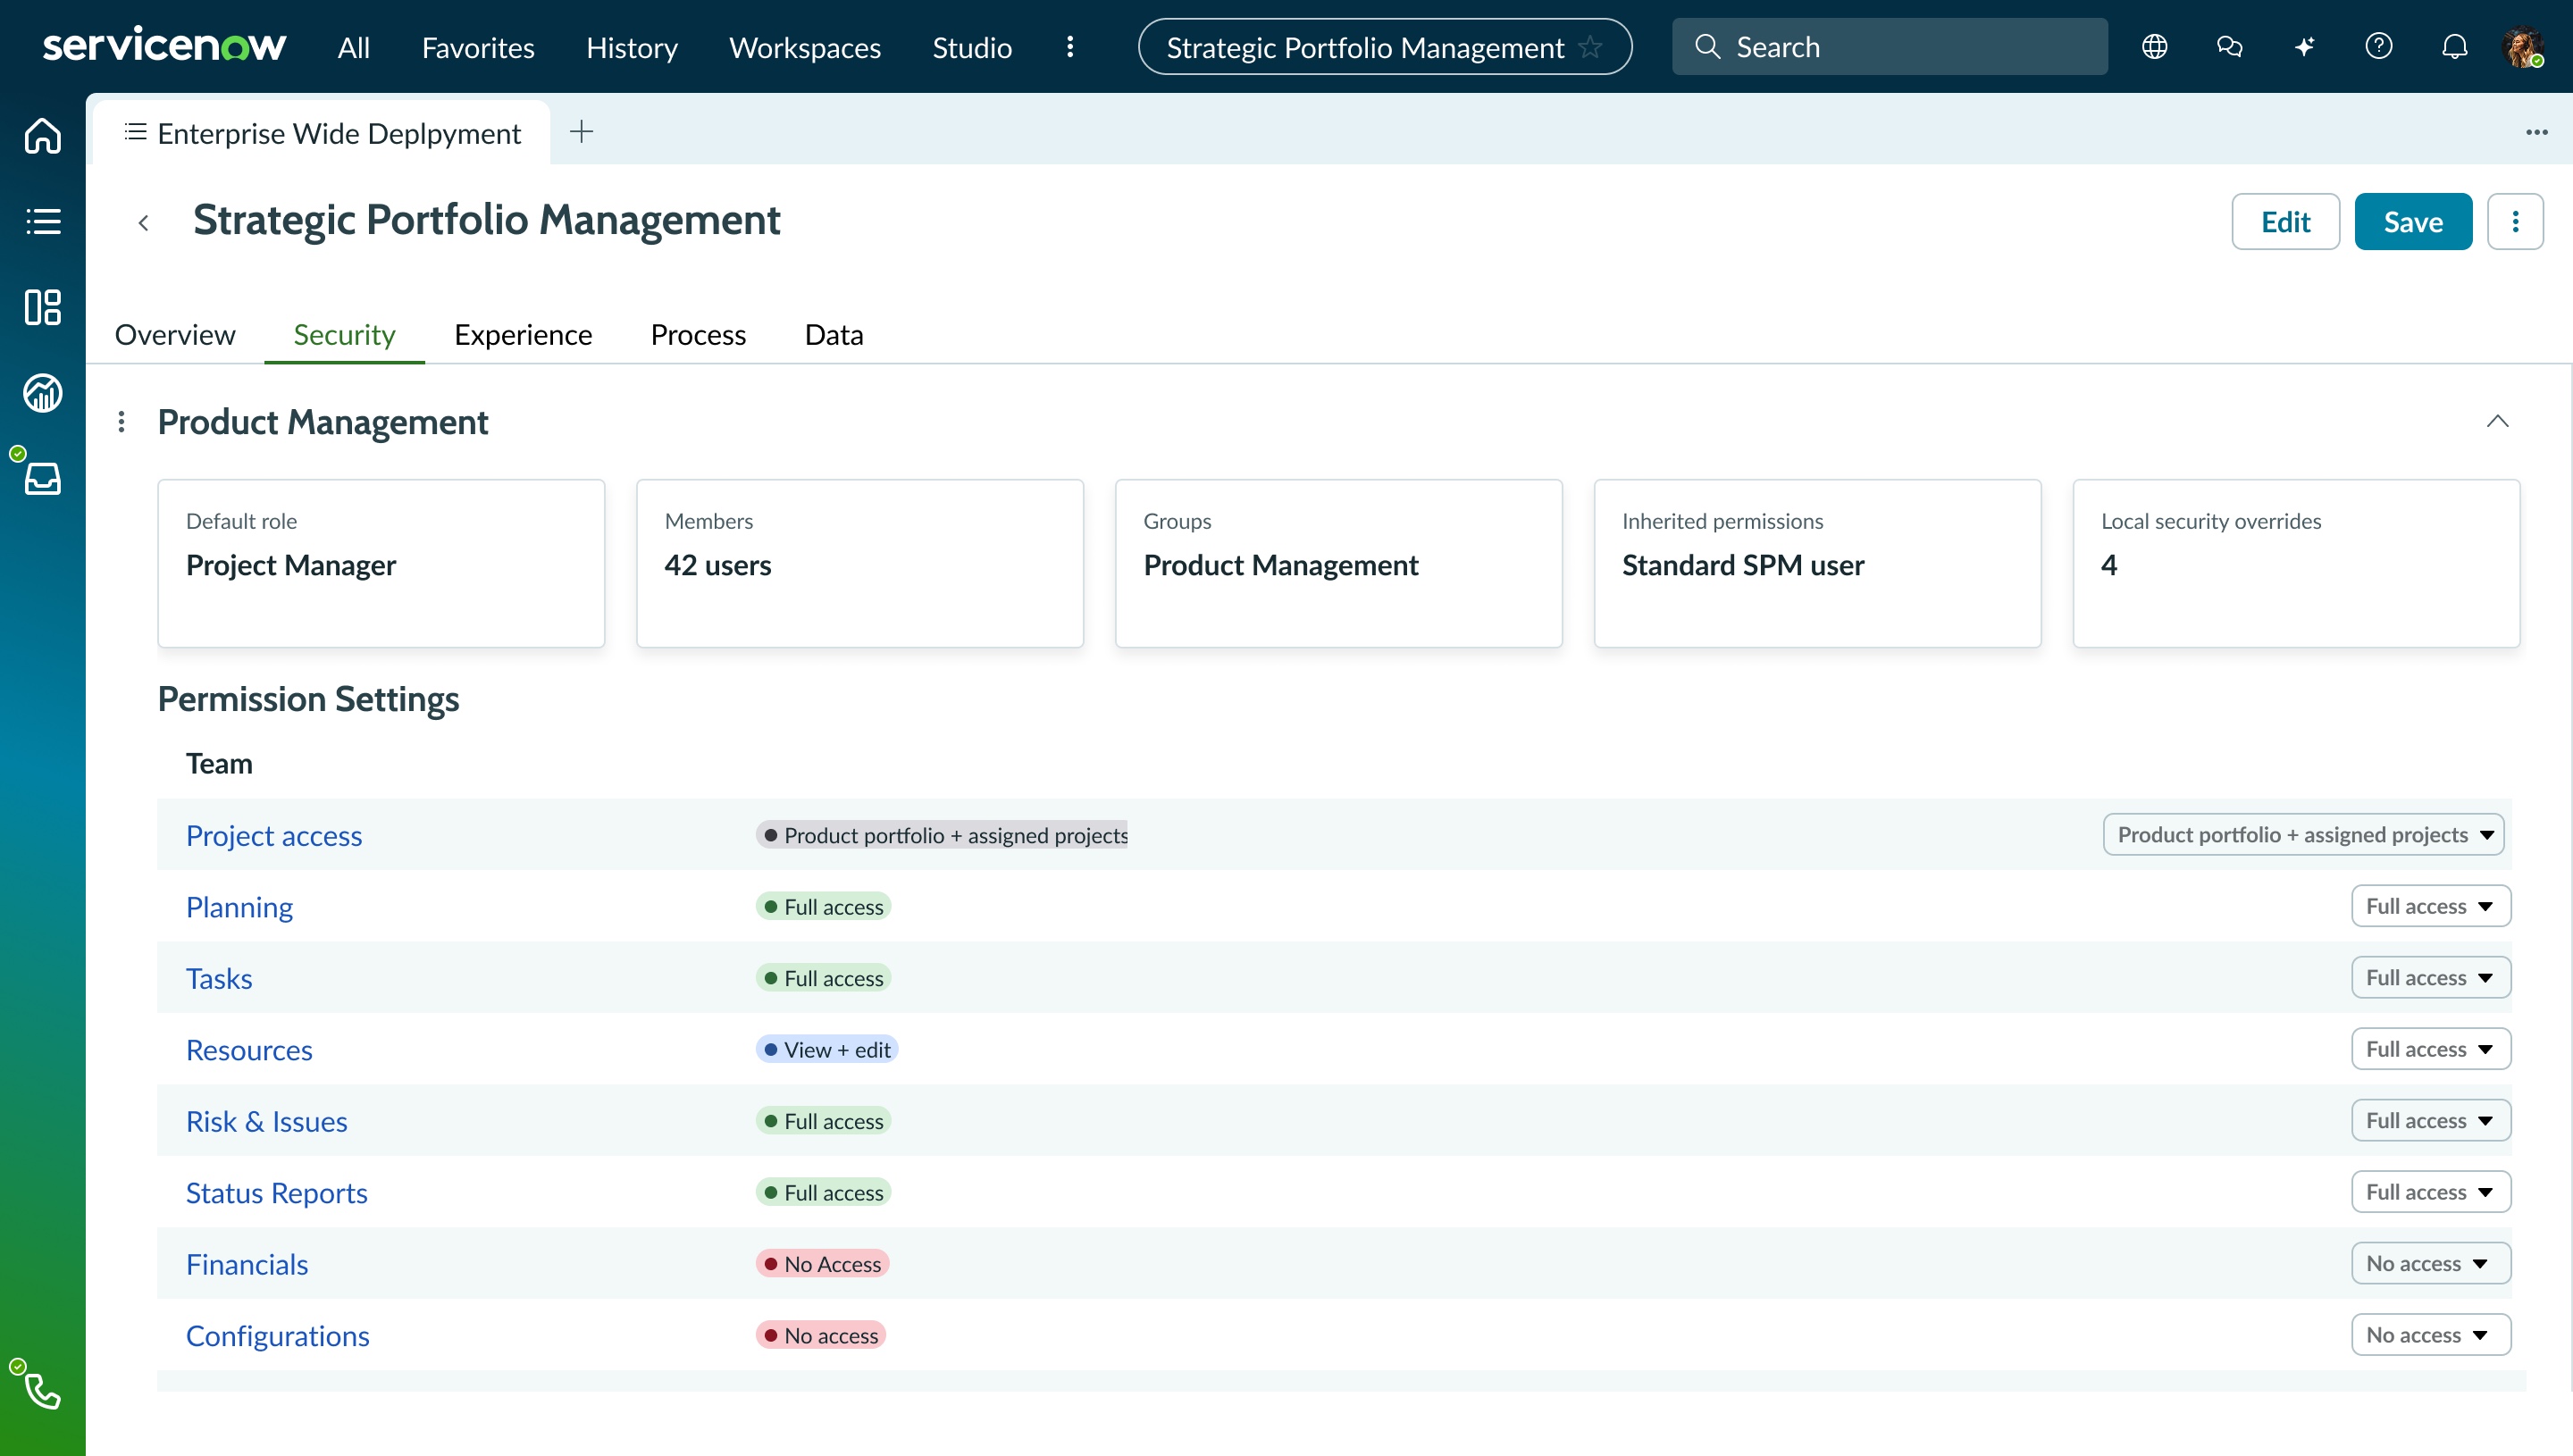Viewport: 2573px width, 1456px height.
Task: Open the Financials No access dropdown
Action: point(2430,1263)
